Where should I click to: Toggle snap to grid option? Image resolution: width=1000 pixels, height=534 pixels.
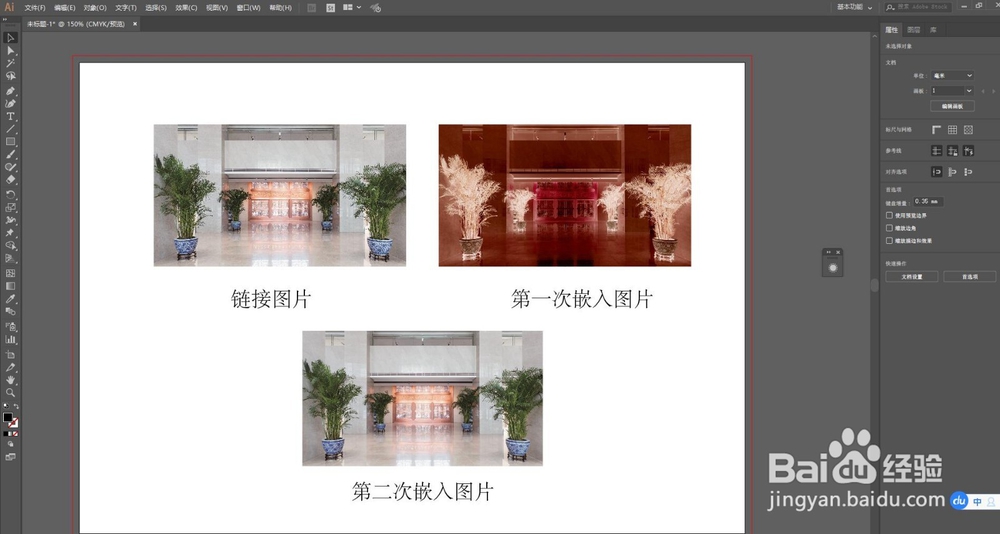point(969,172)
